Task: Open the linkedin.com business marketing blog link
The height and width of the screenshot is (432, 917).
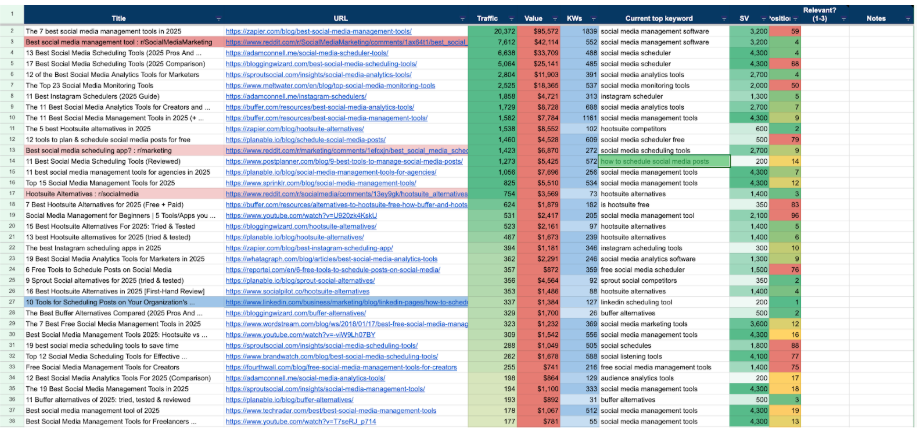Action: (x=346, y=302)
